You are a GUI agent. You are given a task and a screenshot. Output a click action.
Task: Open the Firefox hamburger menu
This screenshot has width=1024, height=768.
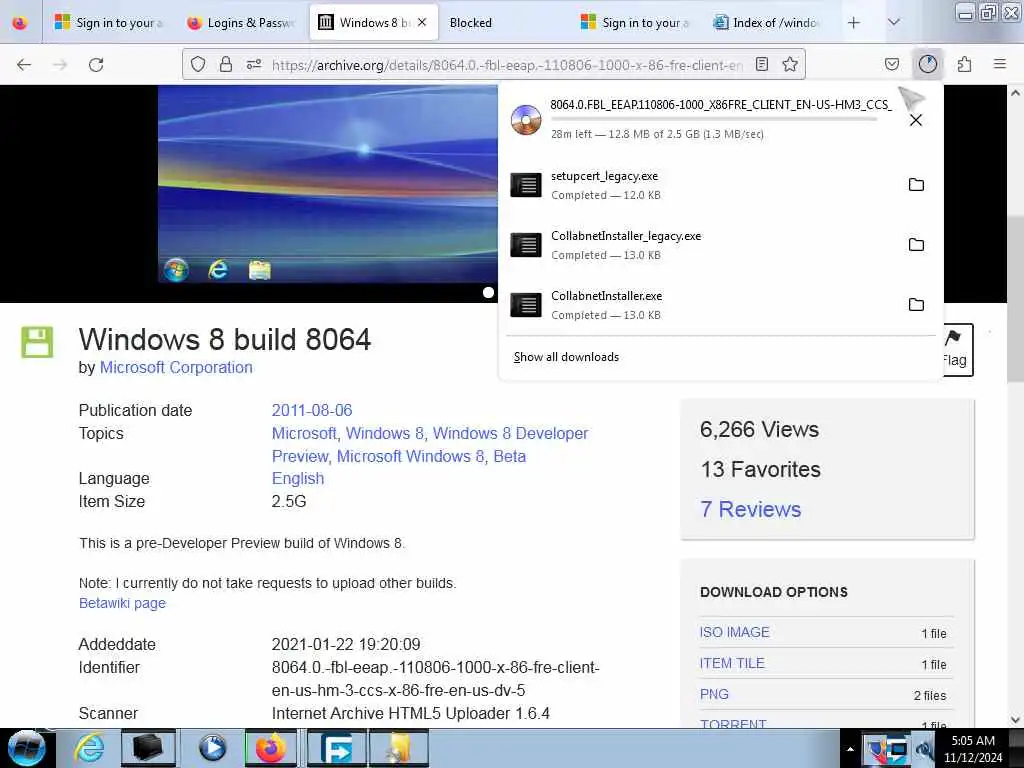1000,64
